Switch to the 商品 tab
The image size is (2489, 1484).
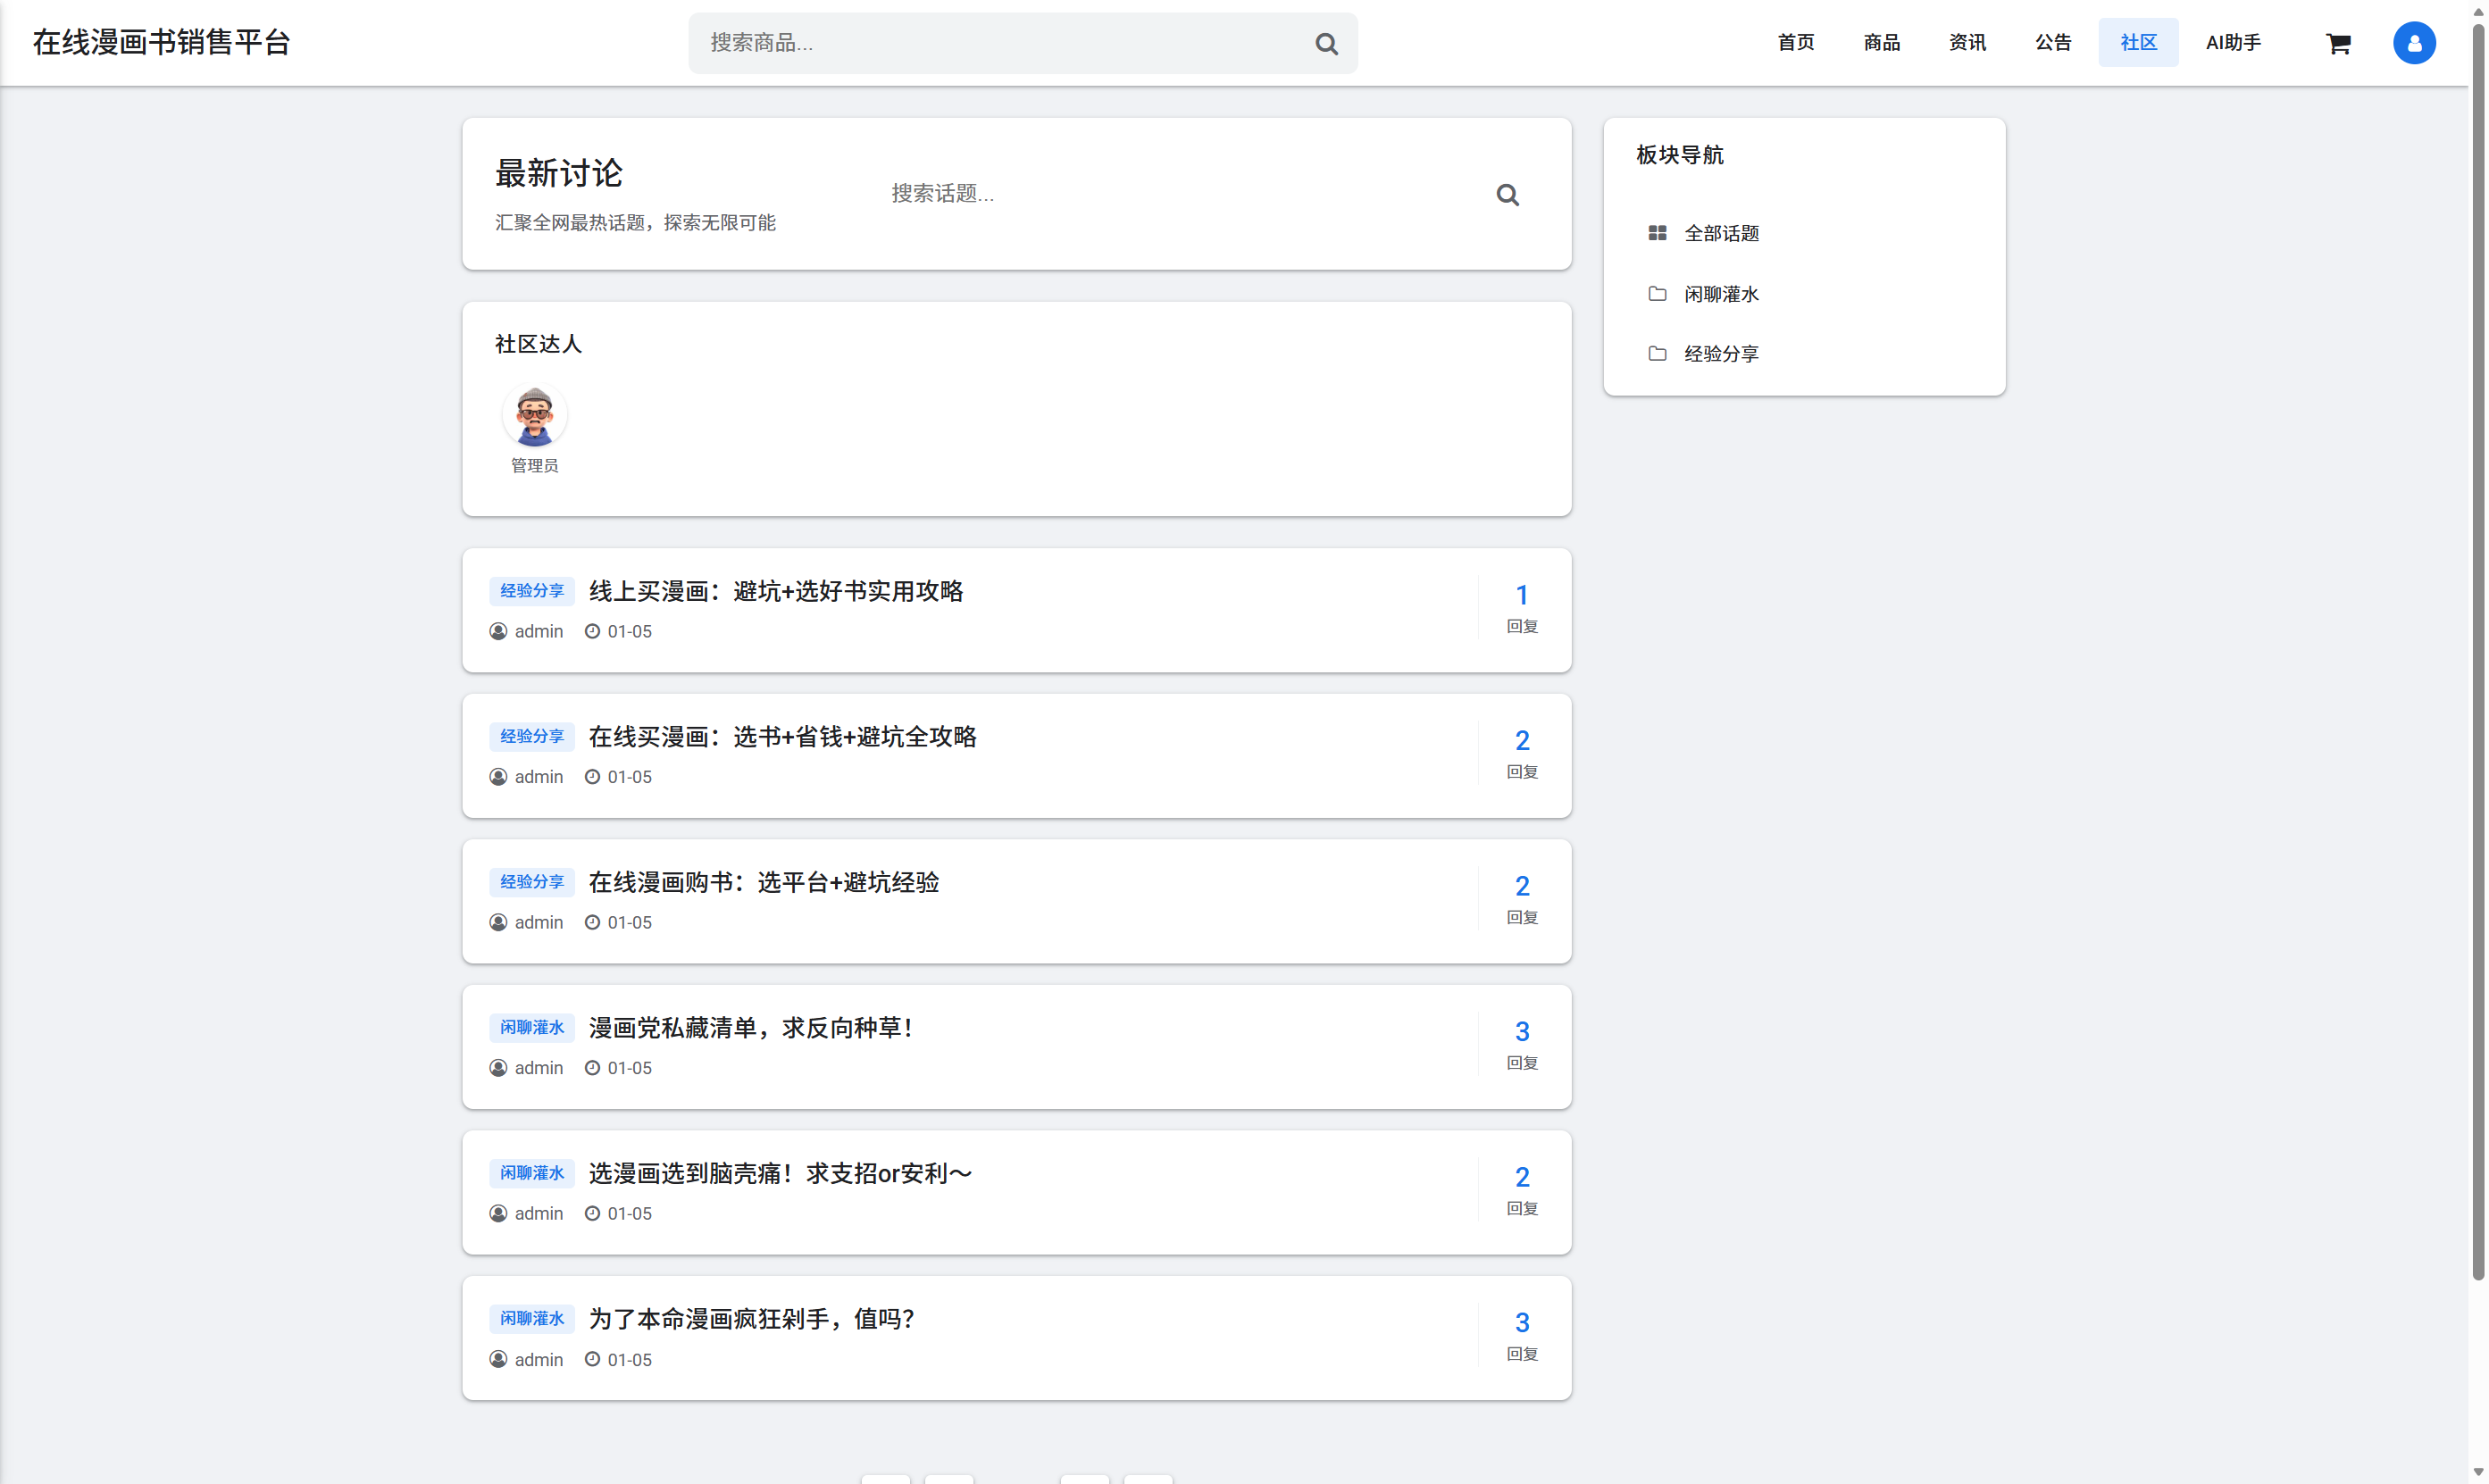tap(1880, 42)
